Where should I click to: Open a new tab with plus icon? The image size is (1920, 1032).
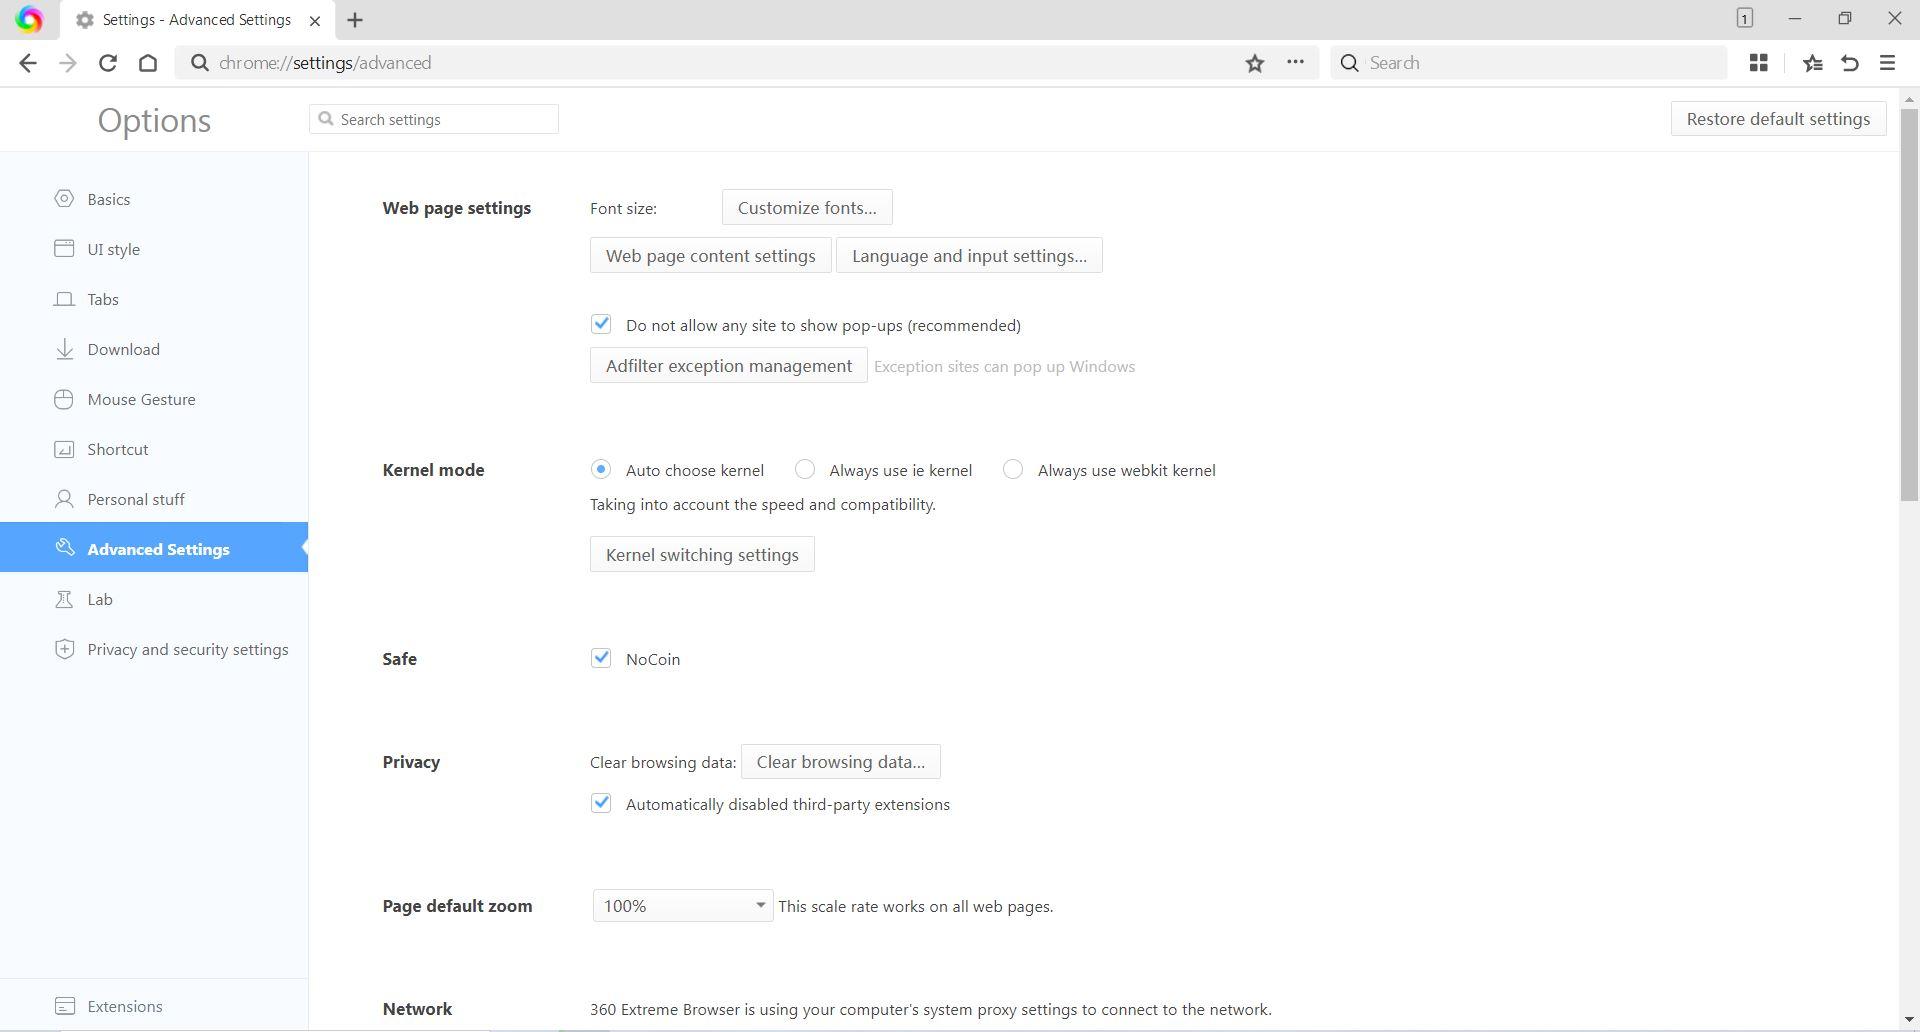point(355,20)
